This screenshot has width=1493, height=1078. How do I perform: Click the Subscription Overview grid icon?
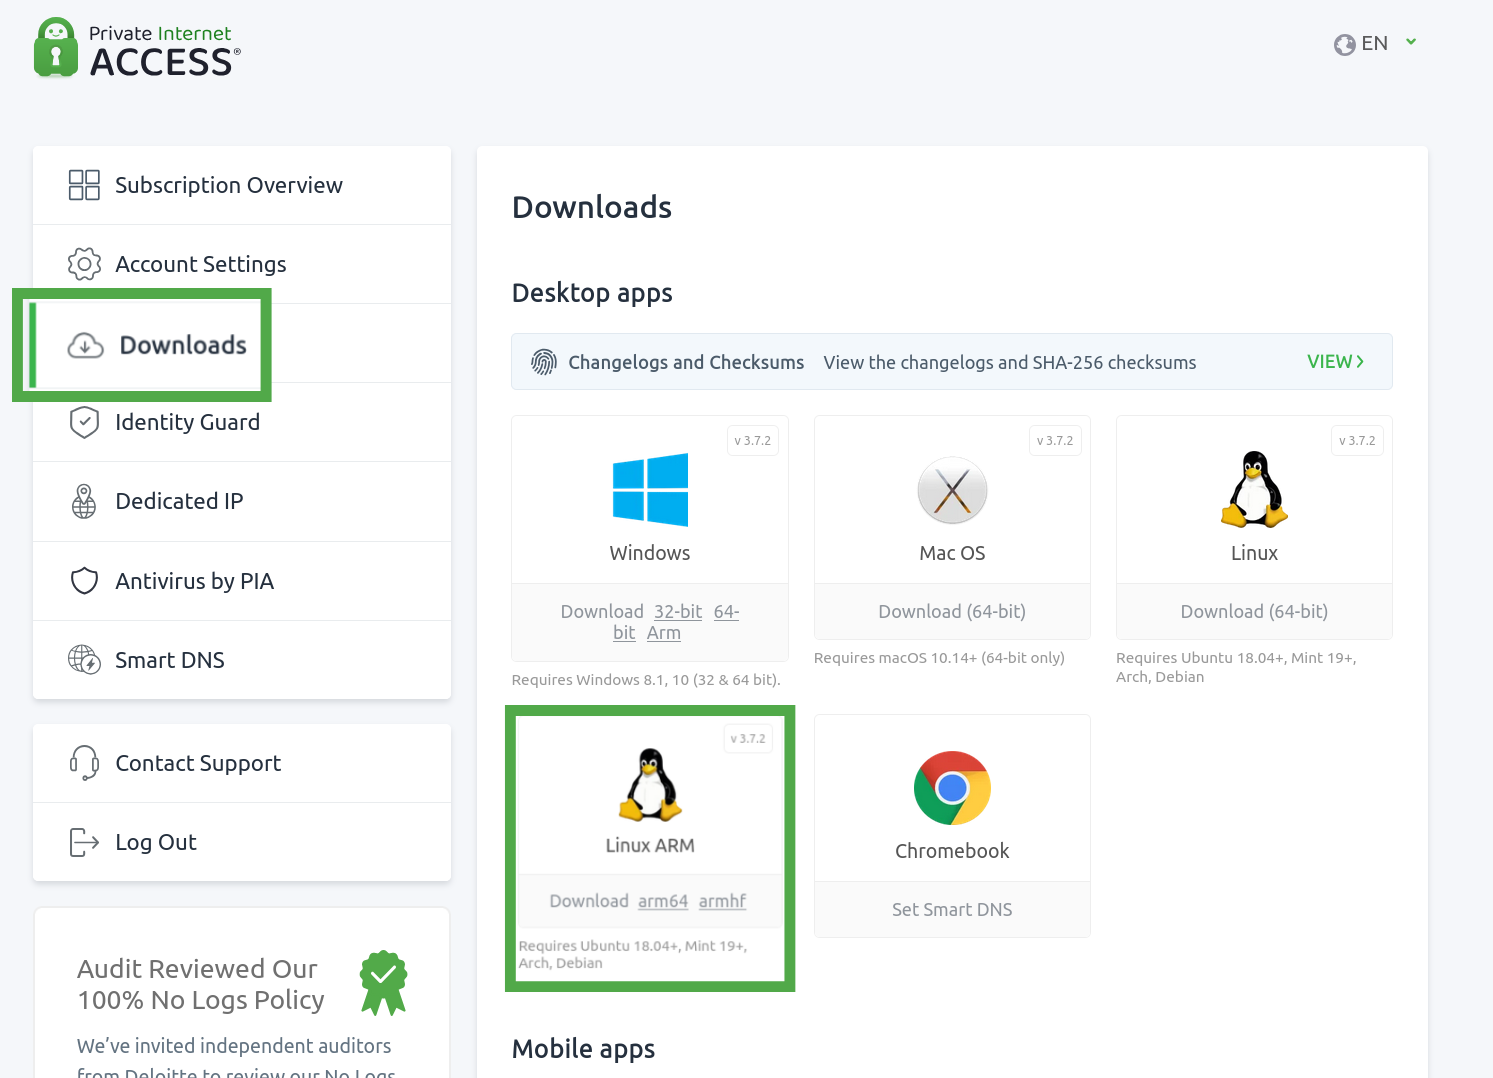[x=84, y=185]
